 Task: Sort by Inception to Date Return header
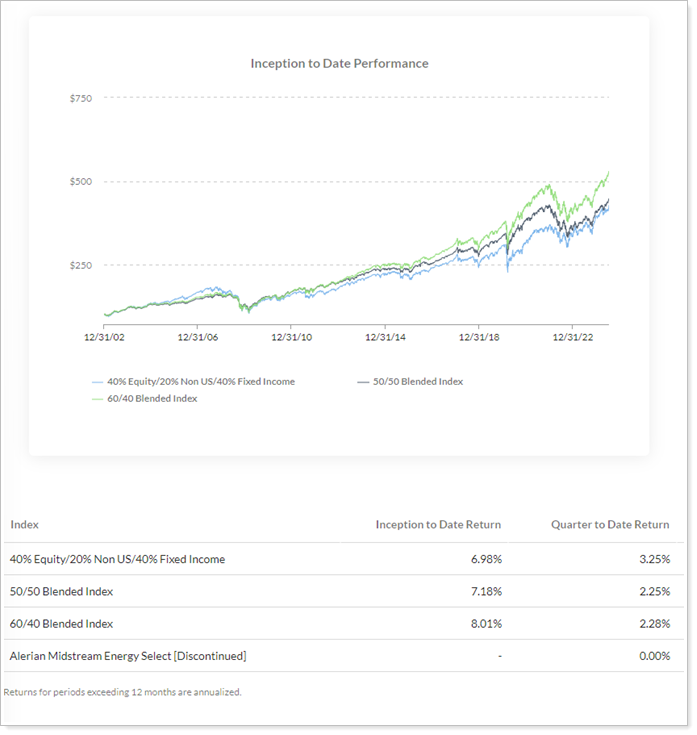[438, 525]
